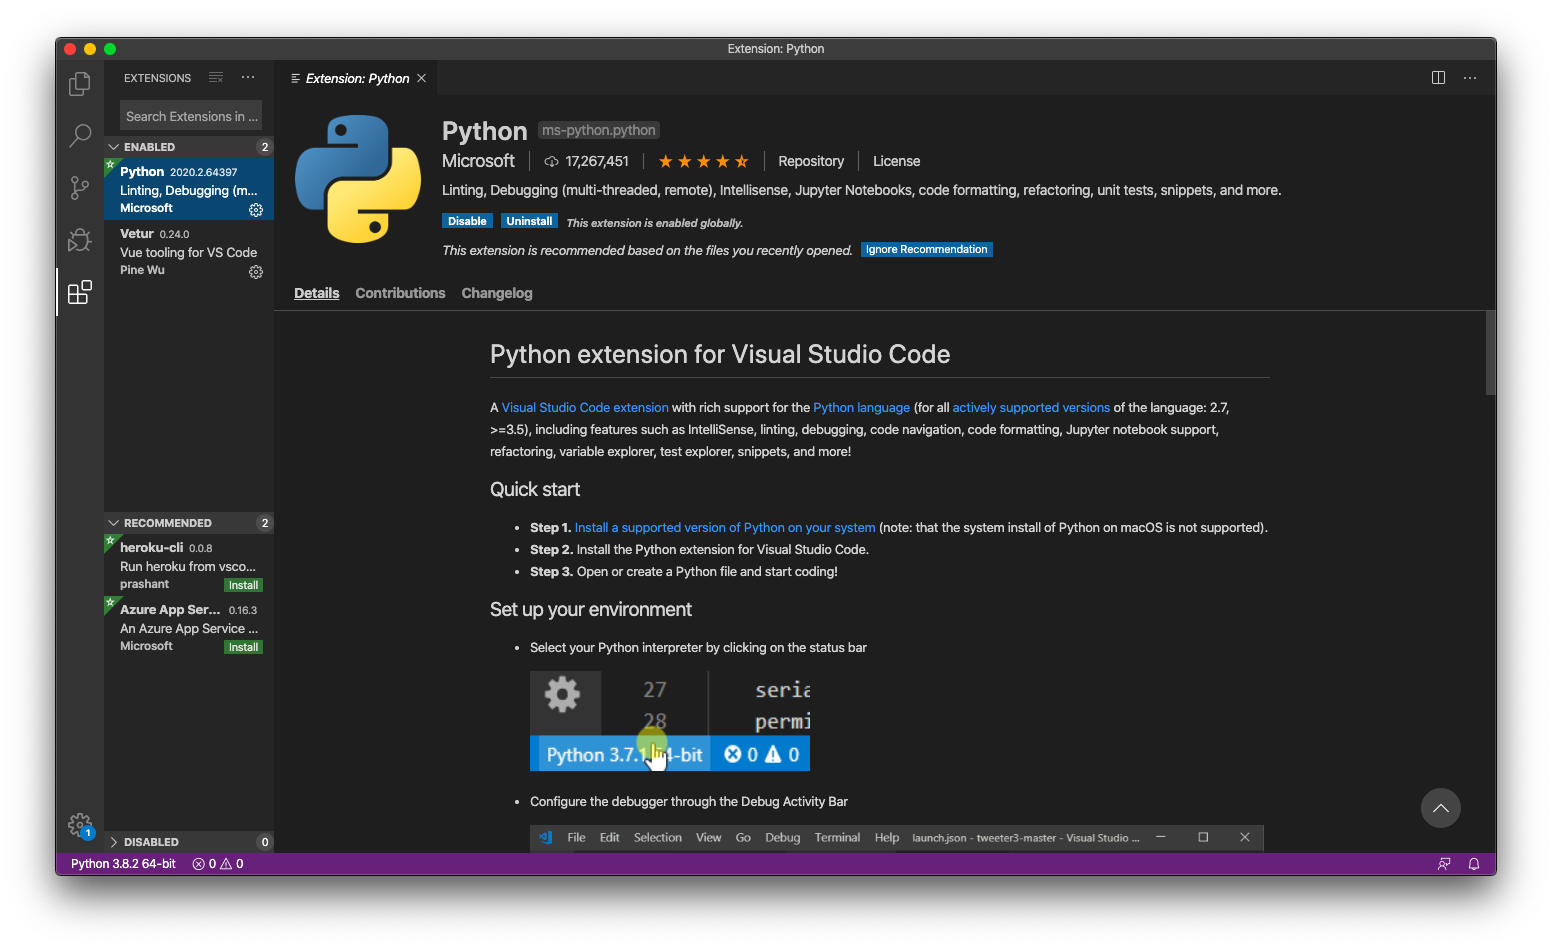Open manage gear for Python extension
Screen dimensions: 1552x949
256,210
